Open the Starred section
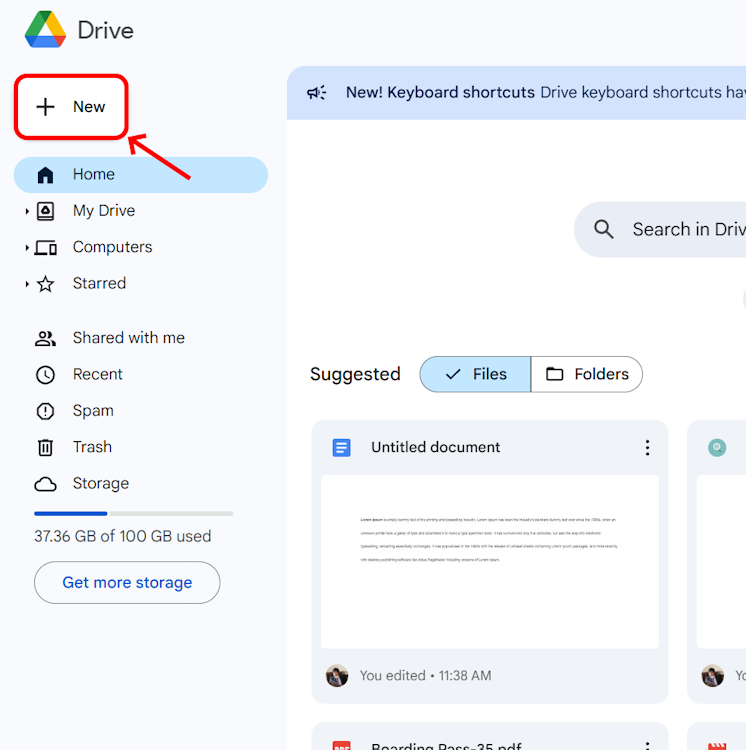This screenshot has width=746, height=750. 99,284
